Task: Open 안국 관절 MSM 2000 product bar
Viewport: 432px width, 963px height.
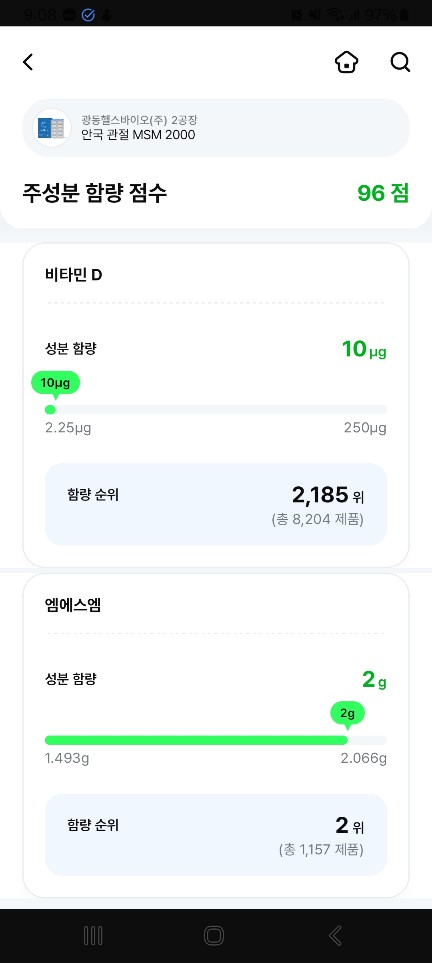Action: coord(216,128)
